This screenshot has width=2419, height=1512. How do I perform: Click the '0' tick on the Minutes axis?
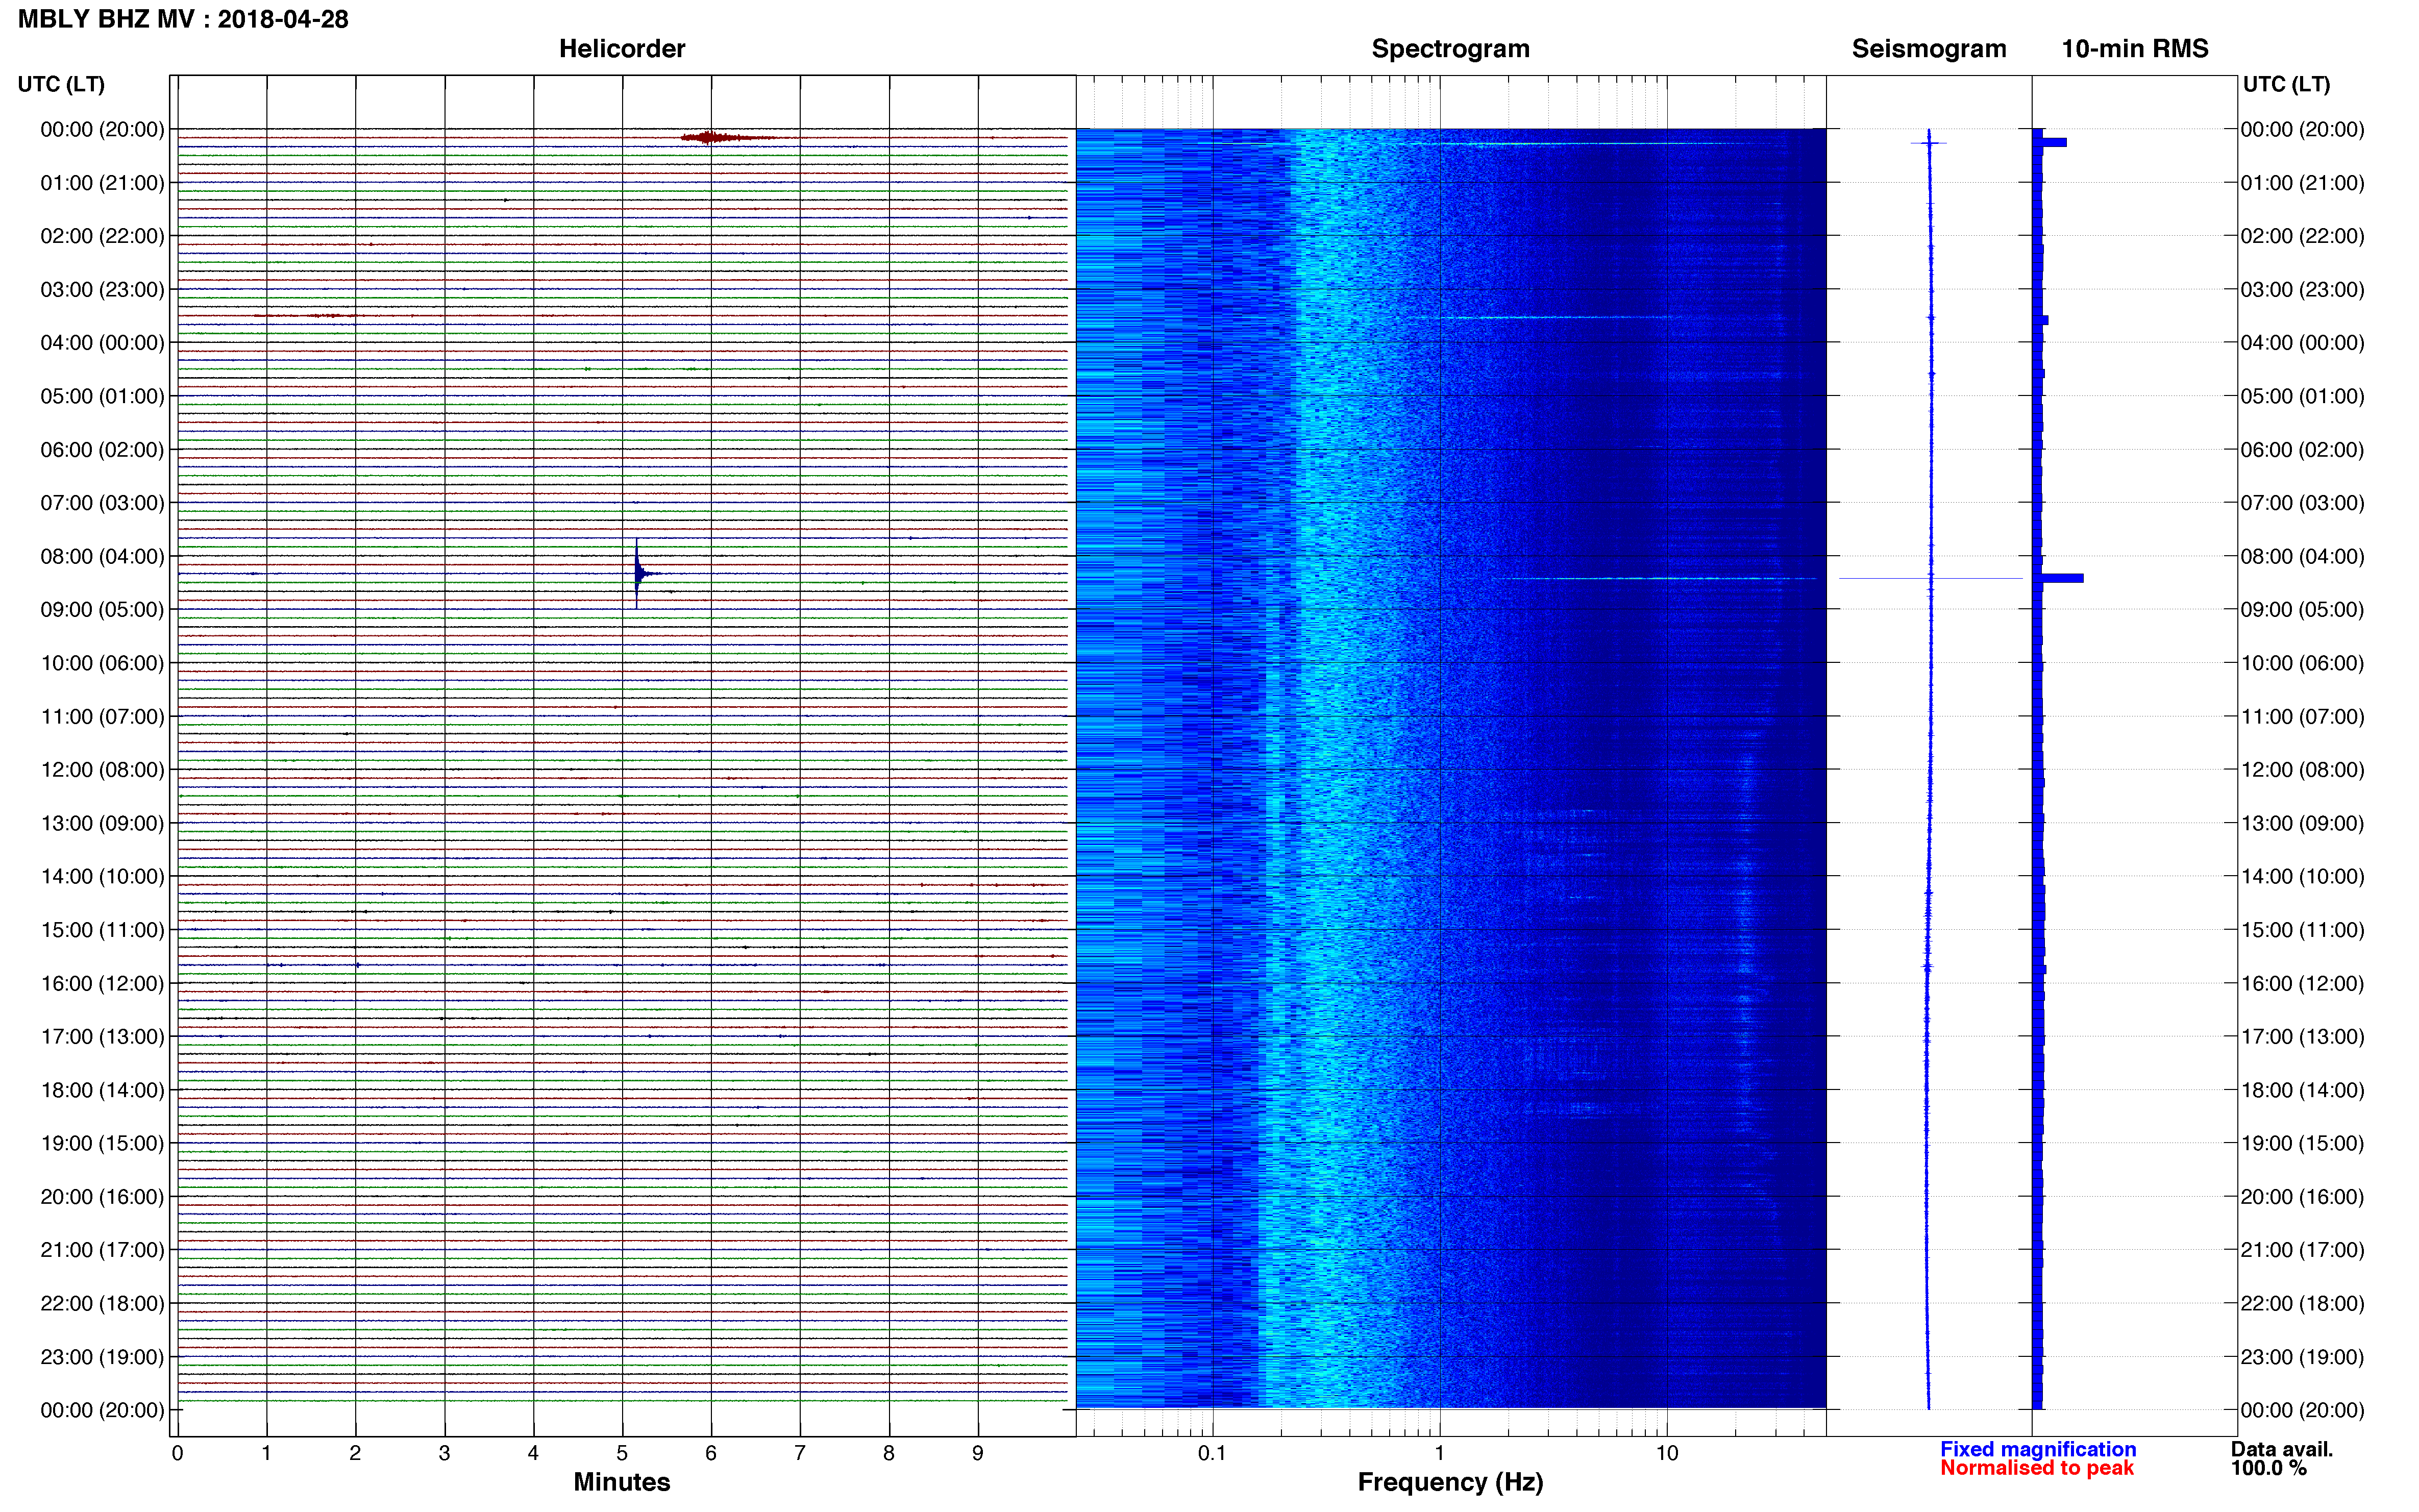click(x=177, y=1453)
